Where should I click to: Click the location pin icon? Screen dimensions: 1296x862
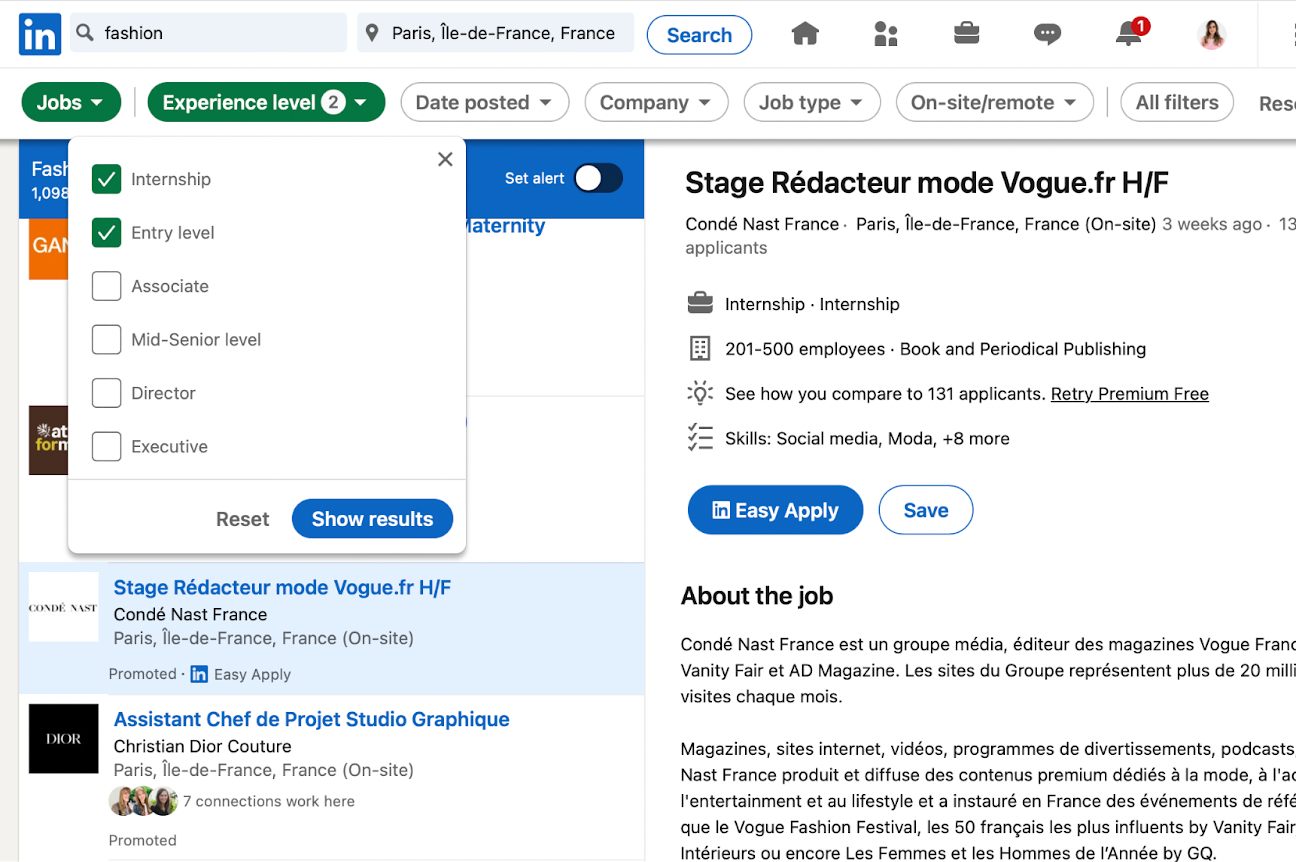point(372,33)
